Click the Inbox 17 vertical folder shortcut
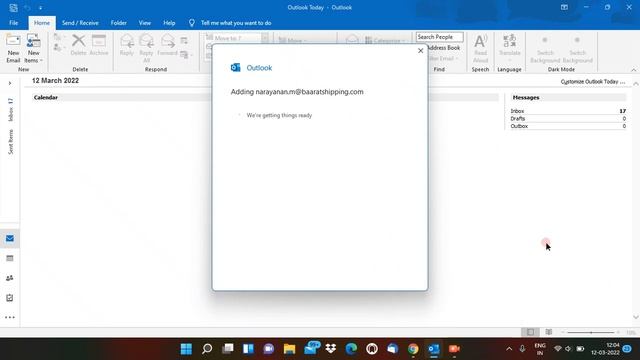The width and height of the screenshot is (640, 360). point(11,109)
